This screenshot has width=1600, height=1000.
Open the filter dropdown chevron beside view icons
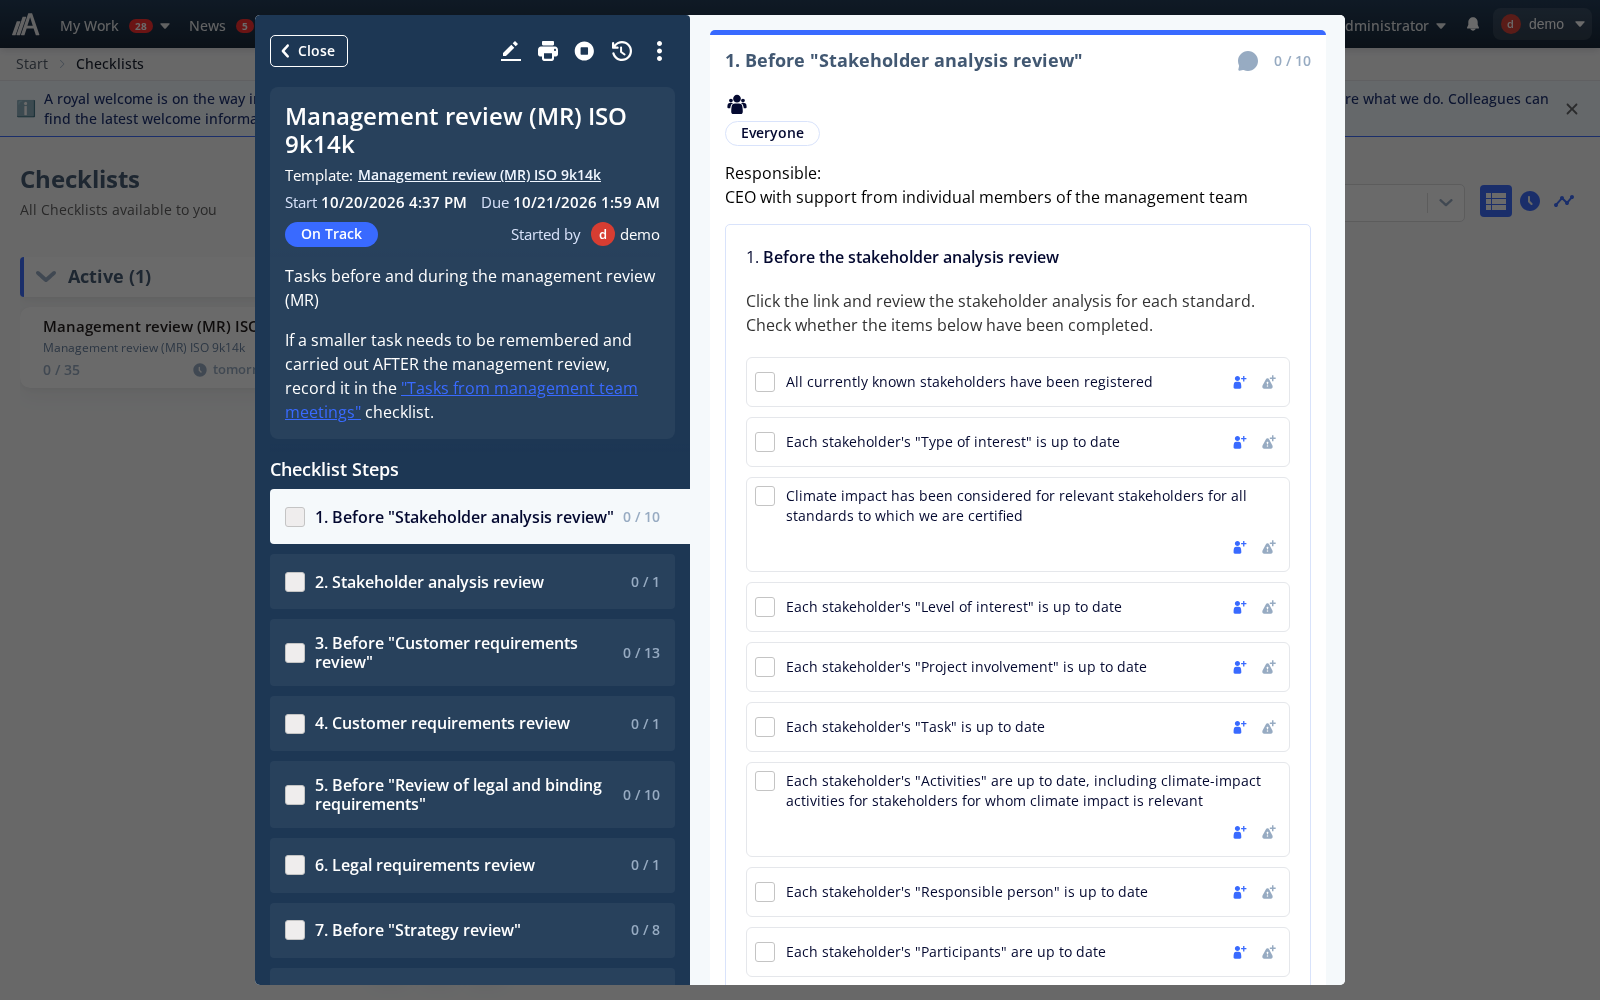(x=1445, y=202)
